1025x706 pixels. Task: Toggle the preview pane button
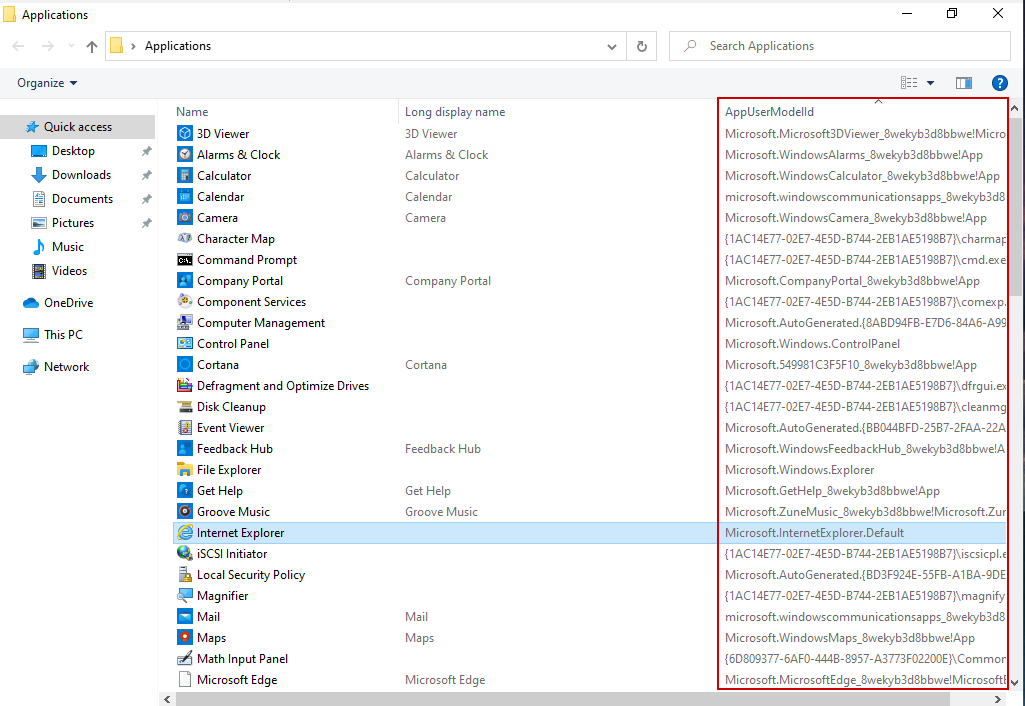pyautogui.click(x=964, y=83)
